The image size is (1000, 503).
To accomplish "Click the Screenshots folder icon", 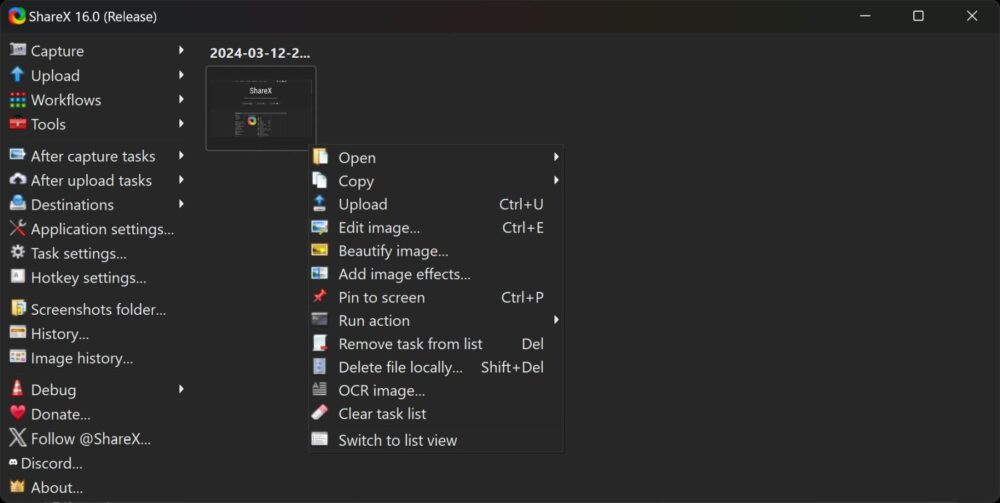I will click(x=17, y=309).
